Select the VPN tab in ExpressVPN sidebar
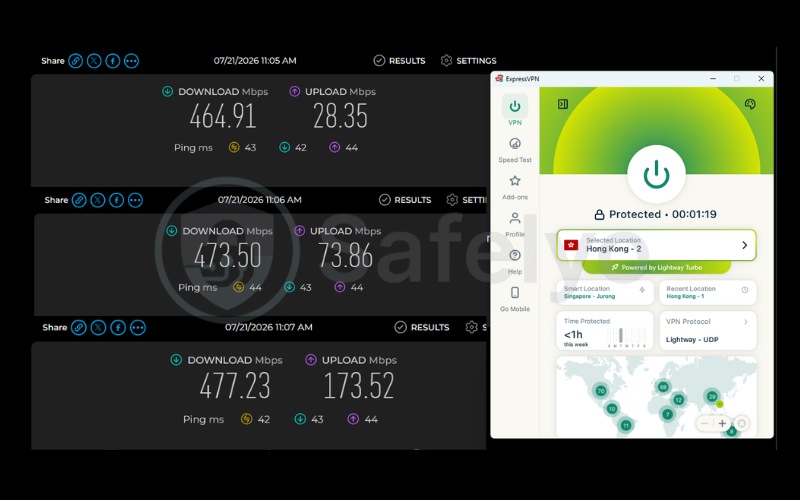Screen dimensions: 800x500 [x=515, y=111]
